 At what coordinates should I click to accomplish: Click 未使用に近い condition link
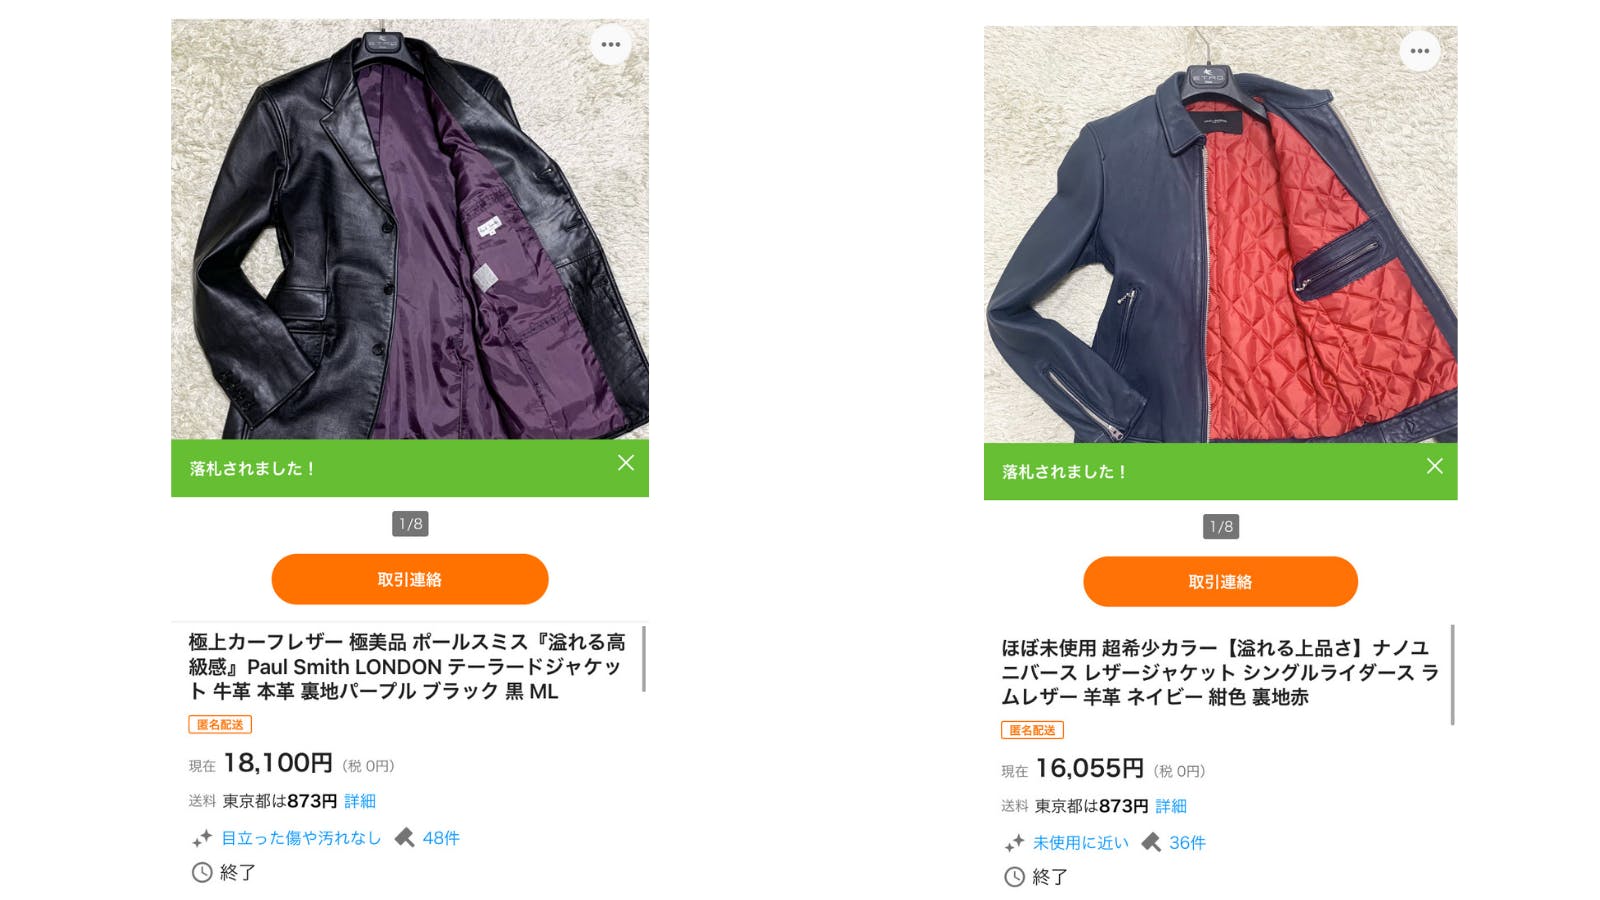coord(1081,843)
